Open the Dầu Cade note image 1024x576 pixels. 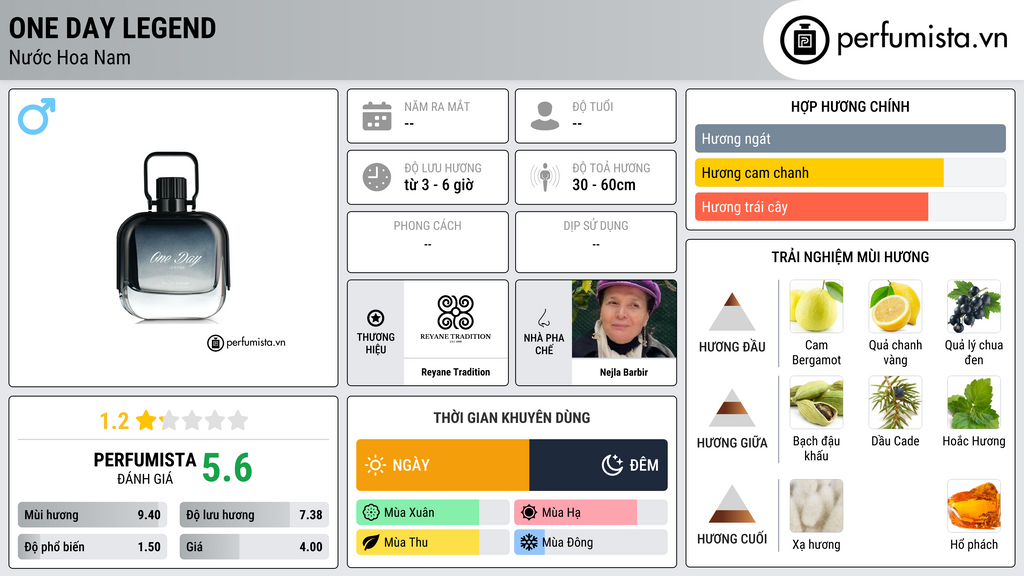[x=895, y=402]
